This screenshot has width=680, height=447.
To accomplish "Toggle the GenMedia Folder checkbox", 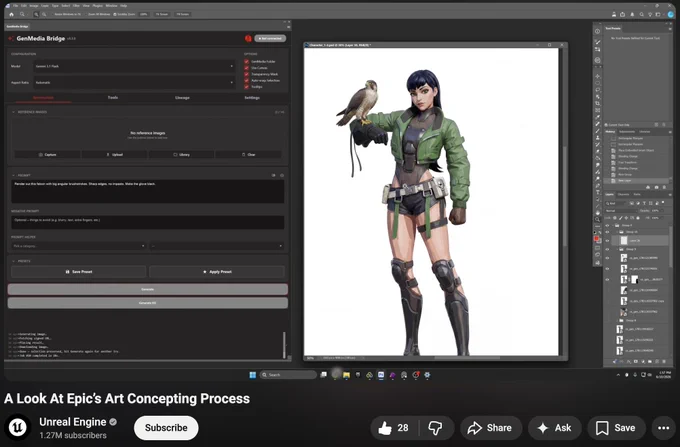I will (246, 62).
